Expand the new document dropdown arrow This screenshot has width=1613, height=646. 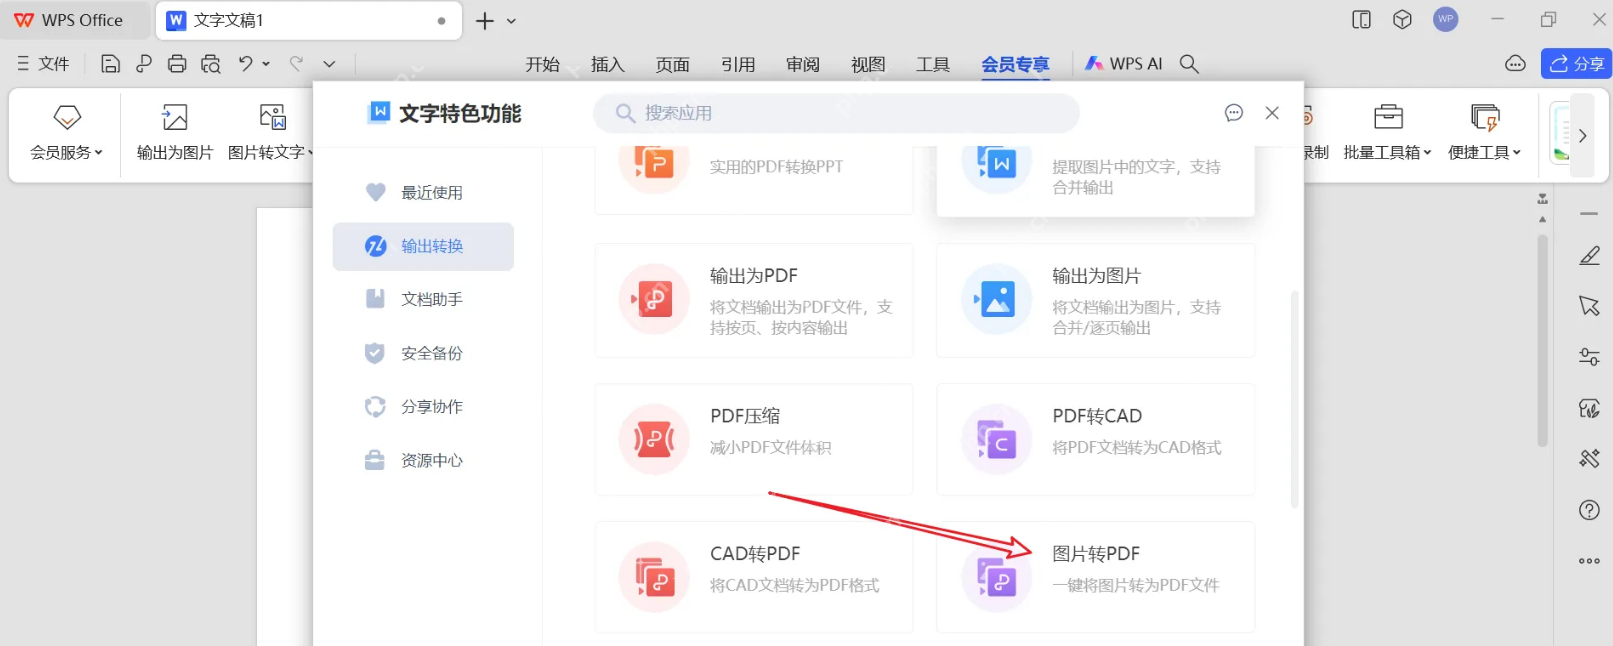pos(512,21)
